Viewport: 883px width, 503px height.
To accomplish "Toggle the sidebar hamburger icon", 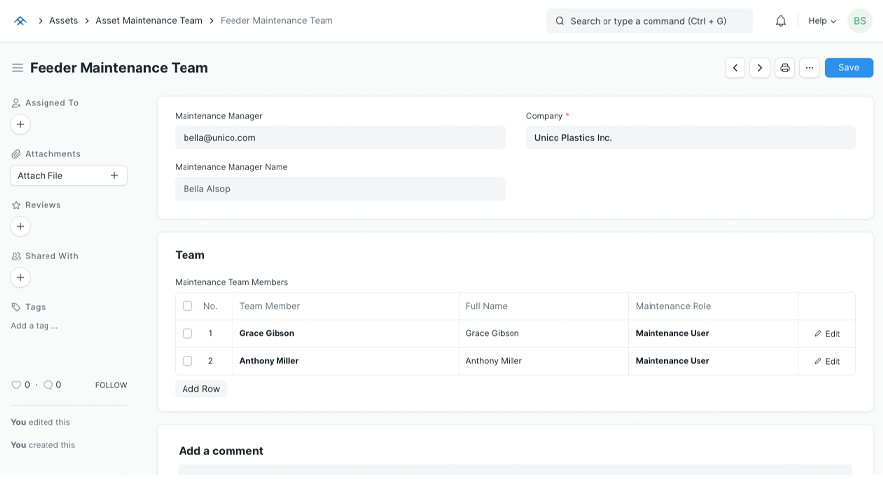I will (17, 68).
